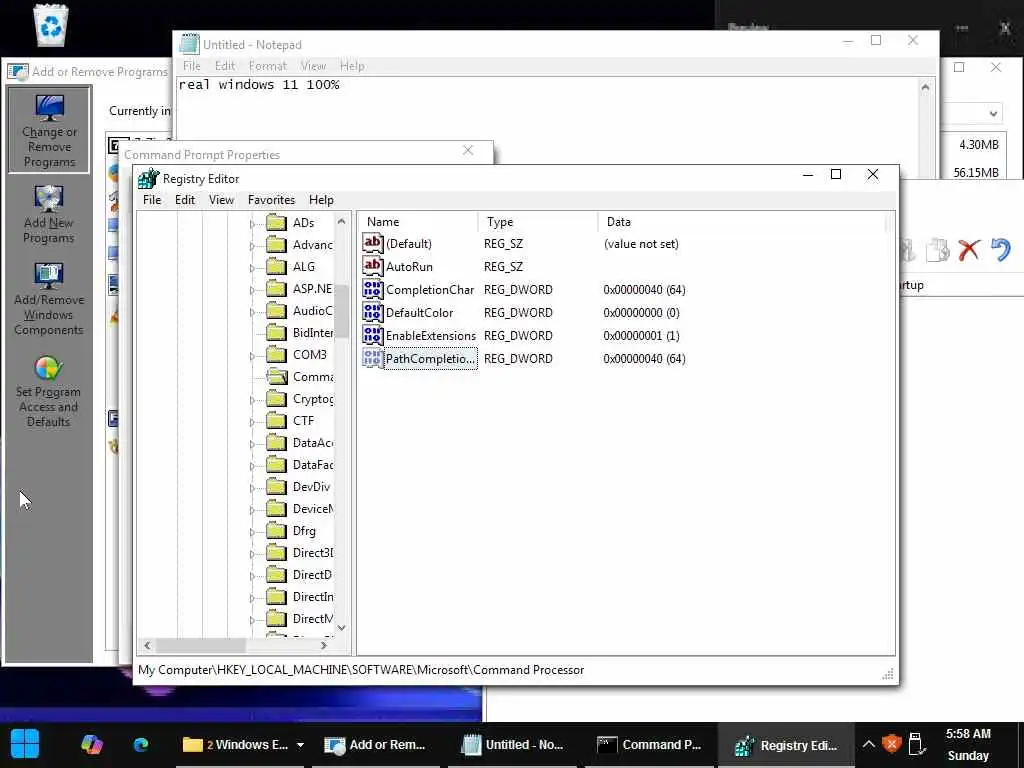Screen dimensions: 1024x768
Task: Show hidden tray icons chevron
Action: point(868,744)
